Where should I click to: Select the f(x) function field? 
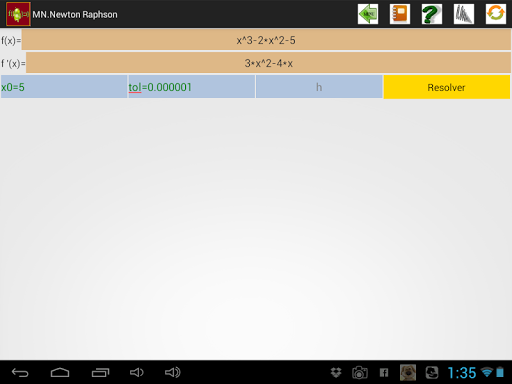tap(266, 40)
